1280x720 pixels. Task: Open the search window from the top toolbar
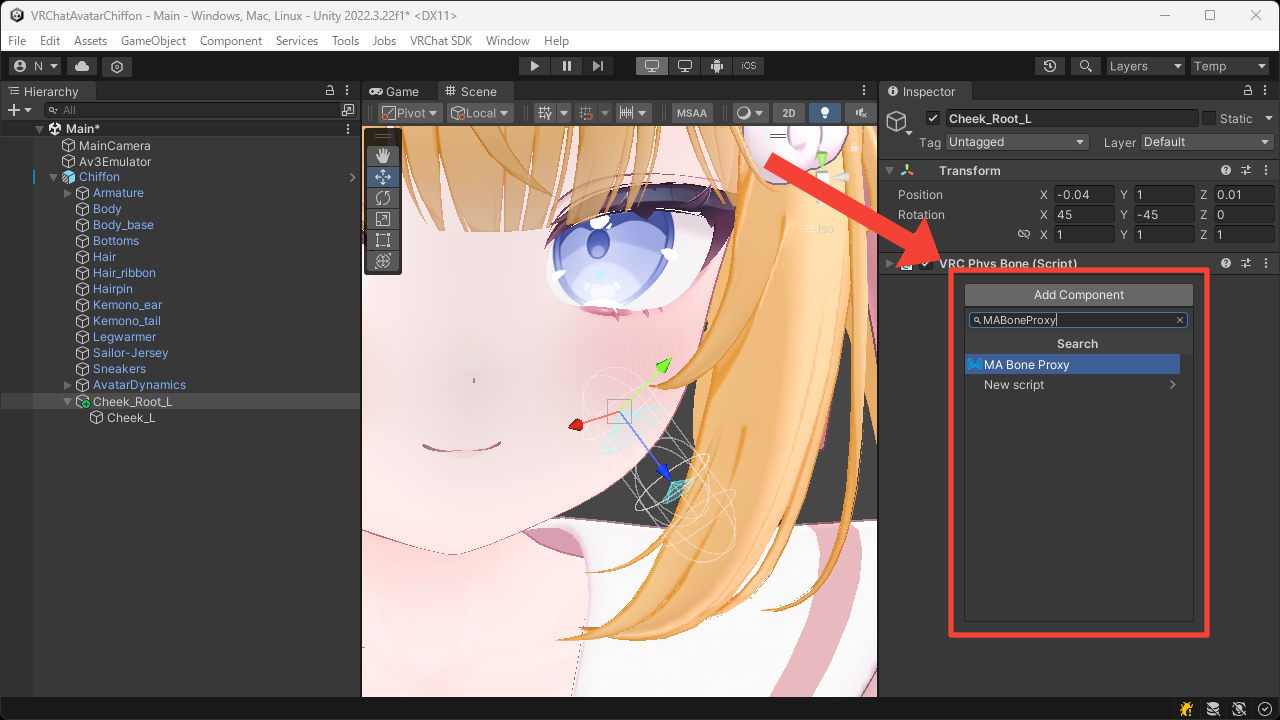[1086, 65]
